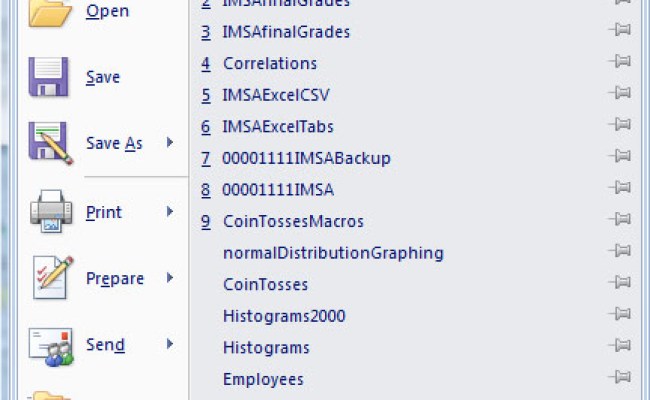Pin the Histograms2000 document

tap(620, 313)
